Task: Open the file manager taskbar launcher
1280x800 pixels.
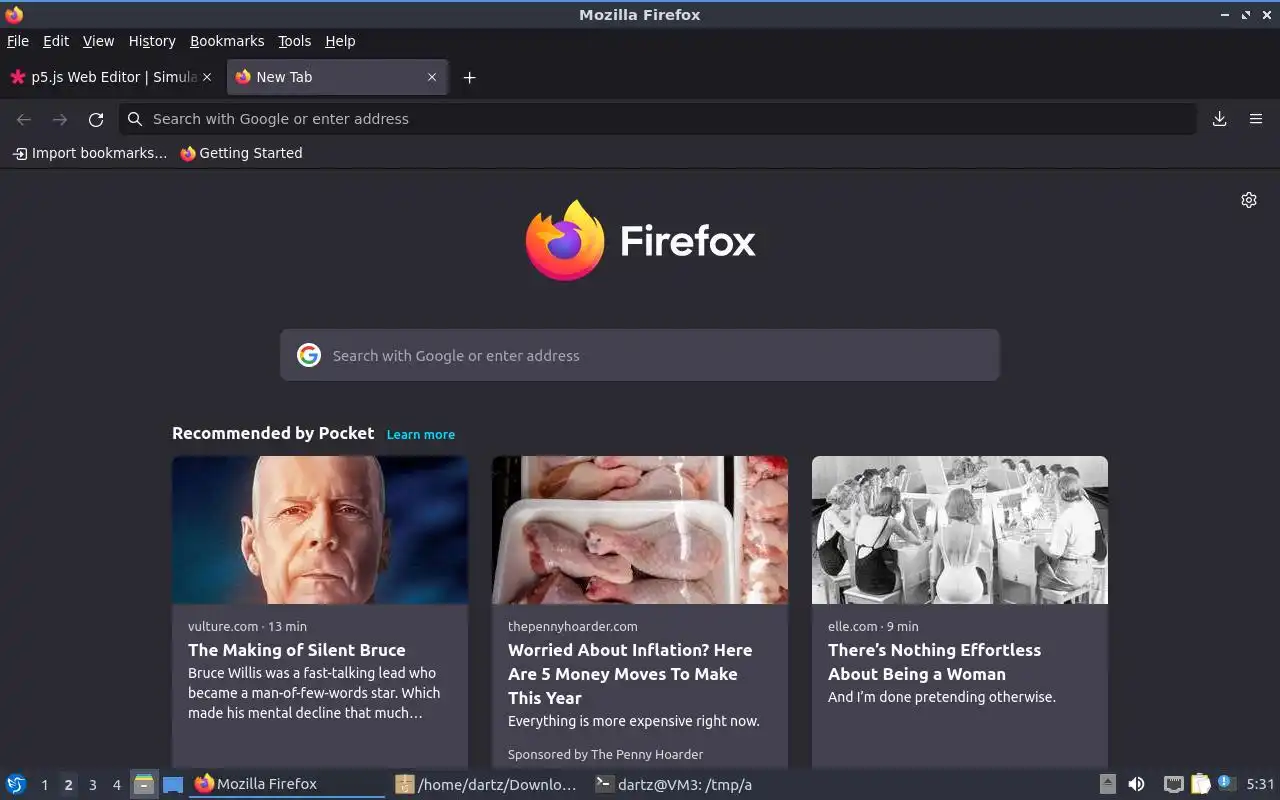Action: point(144,785)
